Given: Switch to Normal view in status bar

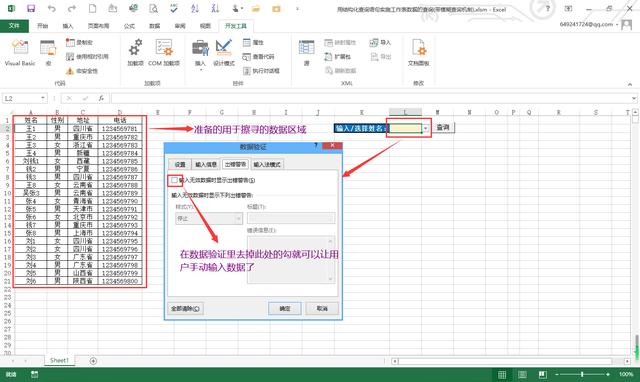Looking at the screenshot, I should pos(502,374).
